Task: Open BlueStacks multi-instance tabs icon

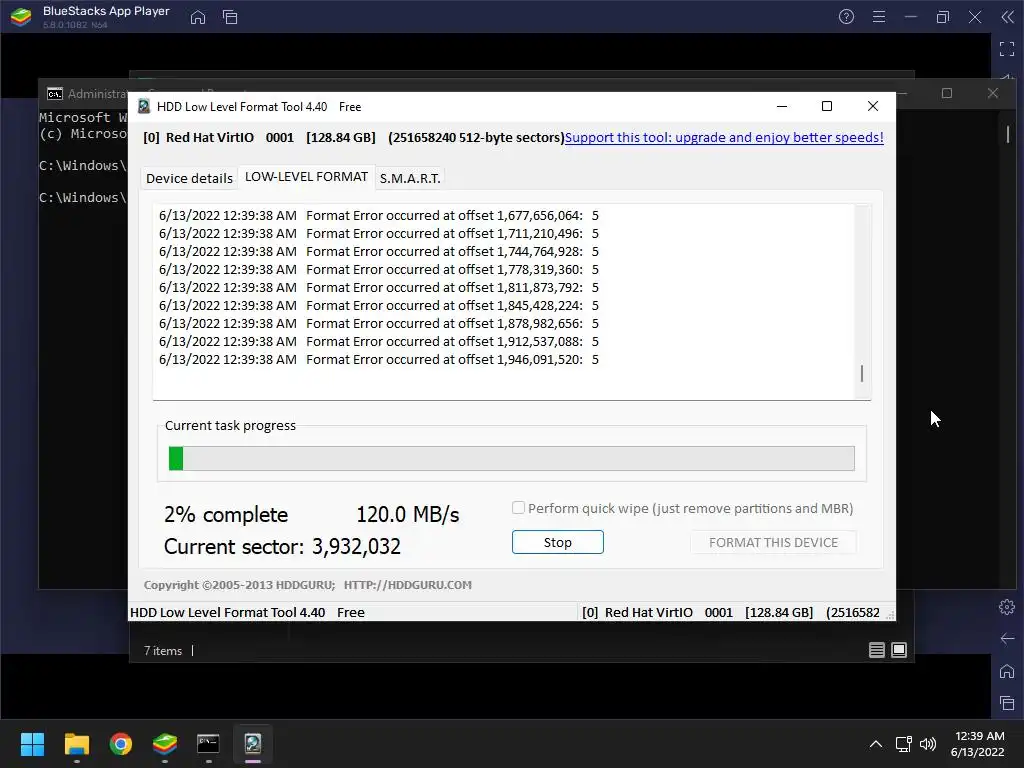Action: coord(230,17)
